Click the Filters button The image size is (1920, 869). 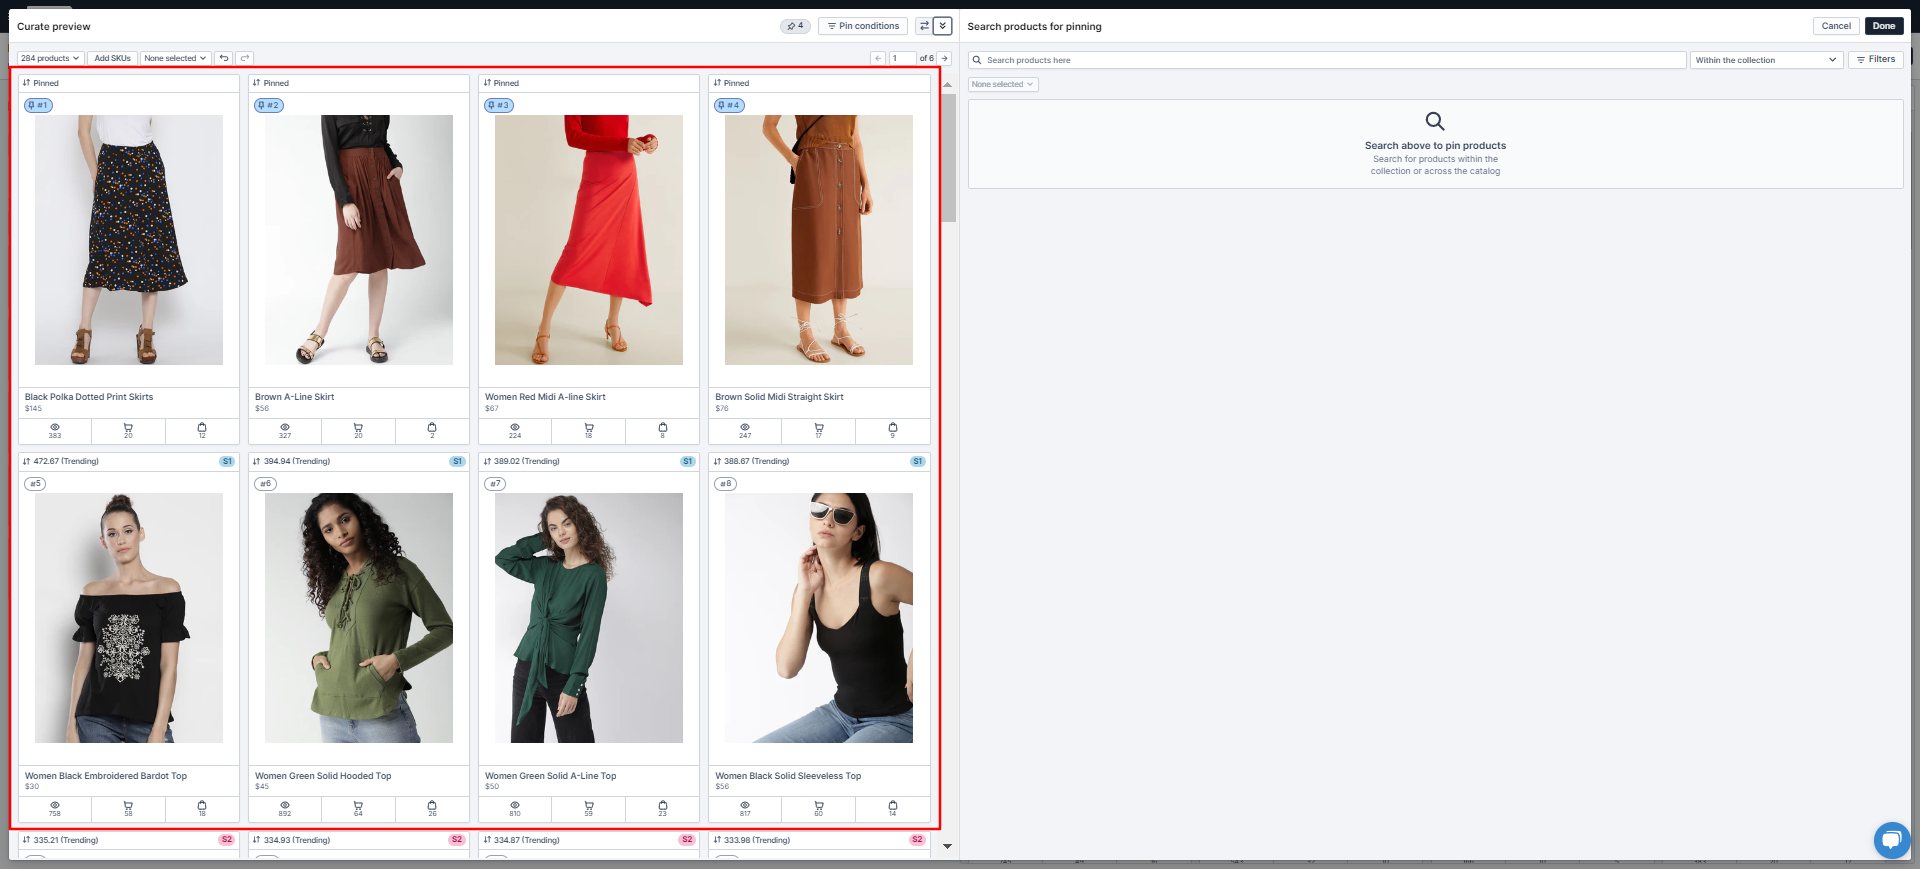pos(1876,60)
